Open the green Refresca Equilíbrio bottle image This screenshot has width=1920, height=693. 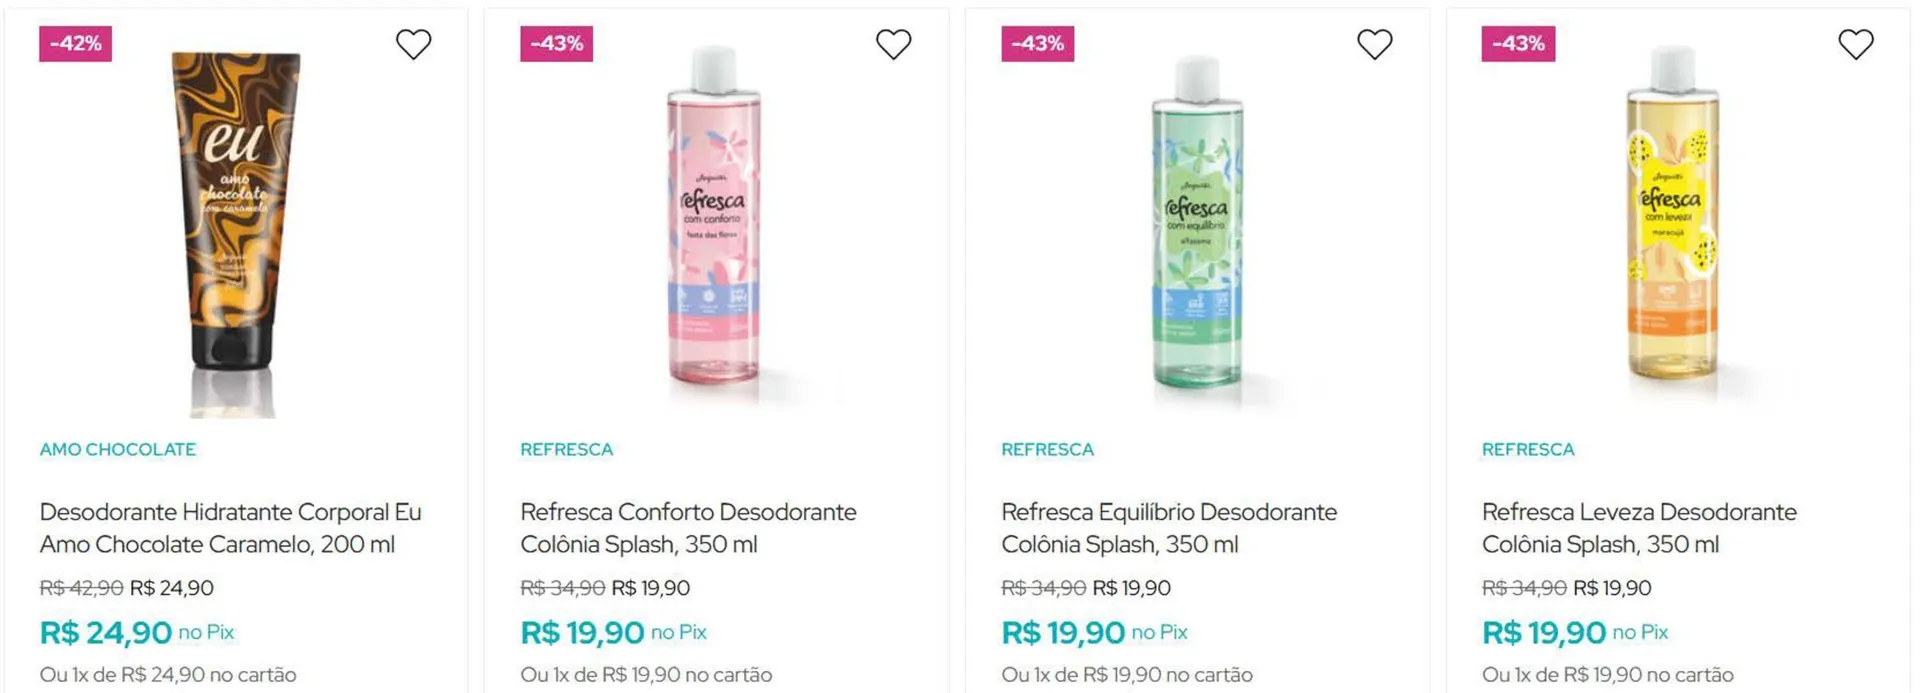1197,222
